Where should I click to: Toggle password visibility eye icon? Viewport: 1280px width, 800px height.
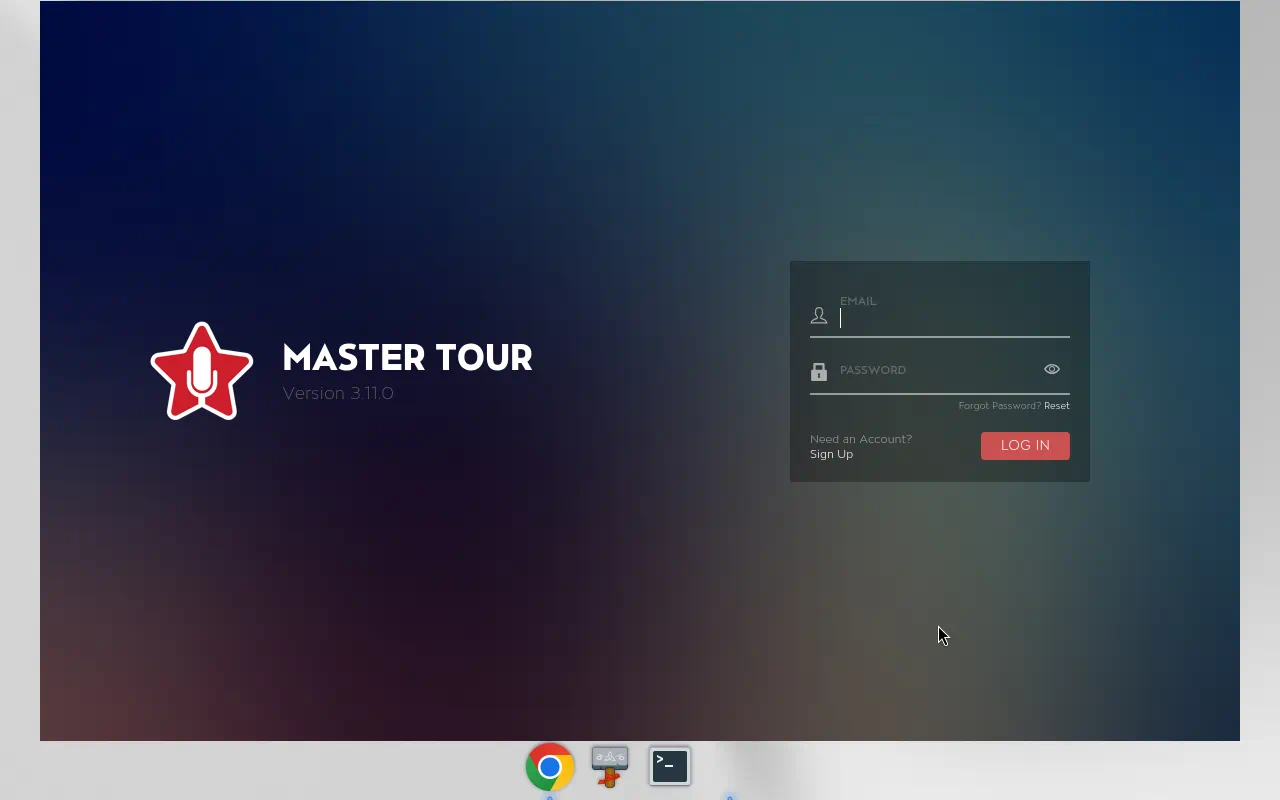(1052, 369)
